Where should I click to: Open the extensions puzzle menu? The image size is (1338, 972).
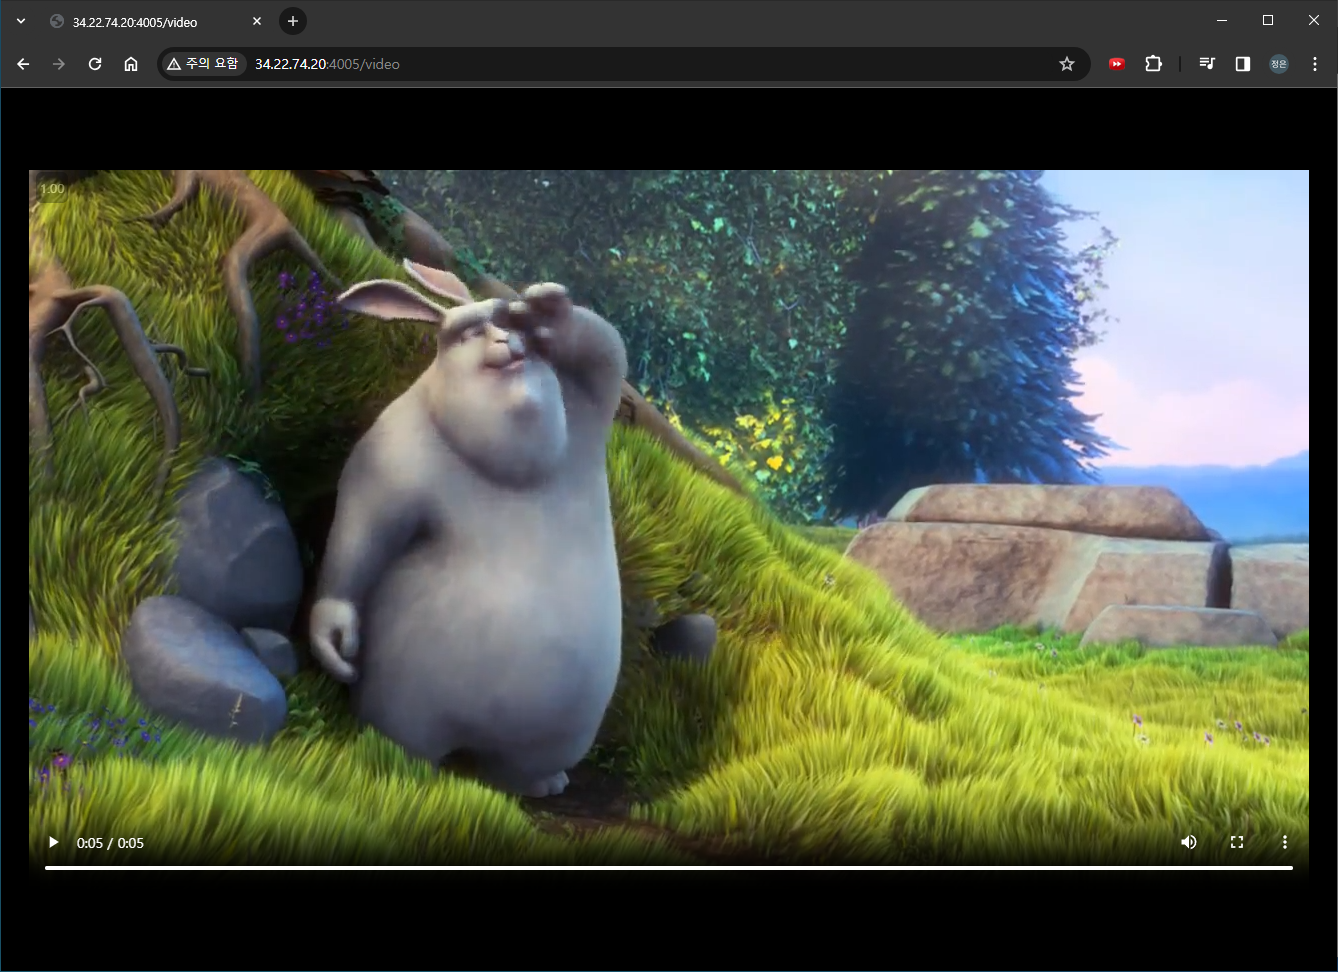1153,64
